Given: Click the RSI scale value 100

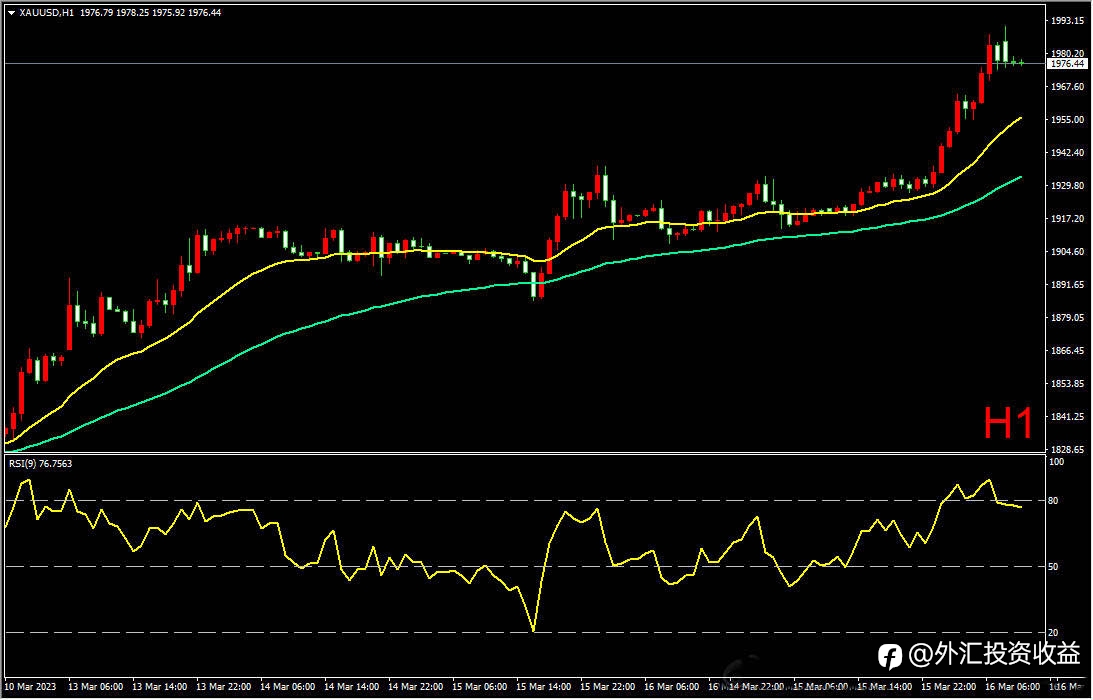Looking at the screenshot, I should pyautogui.click(x=1057, y=462).
